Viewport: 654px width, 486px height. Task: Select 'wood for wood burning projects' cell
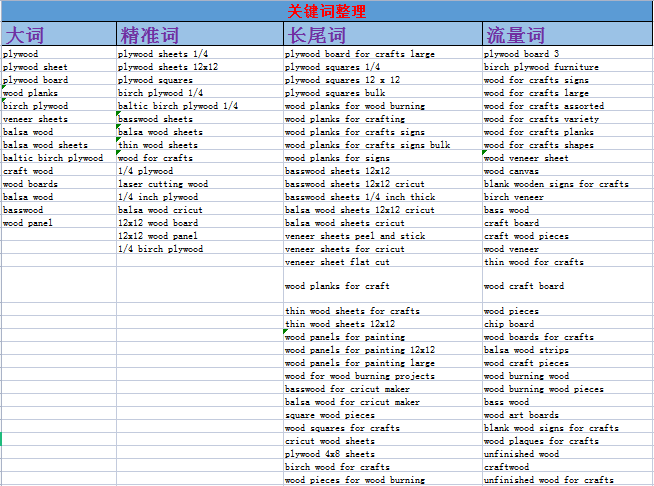[383, 376]
